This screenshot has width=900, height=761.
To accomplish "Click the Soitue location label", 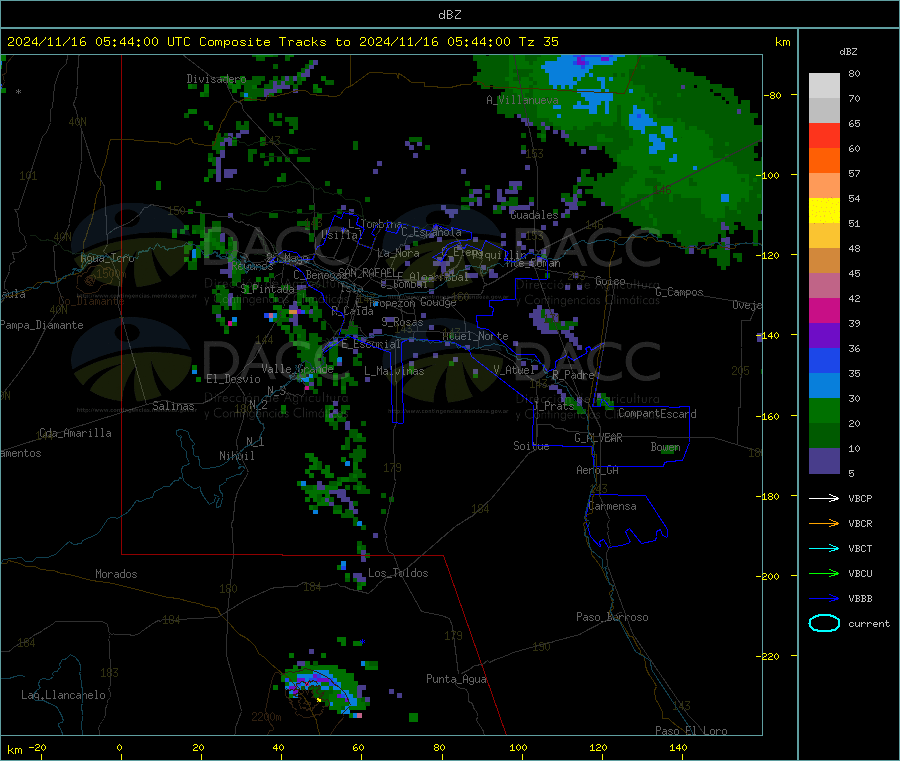I will pos(531,446).
